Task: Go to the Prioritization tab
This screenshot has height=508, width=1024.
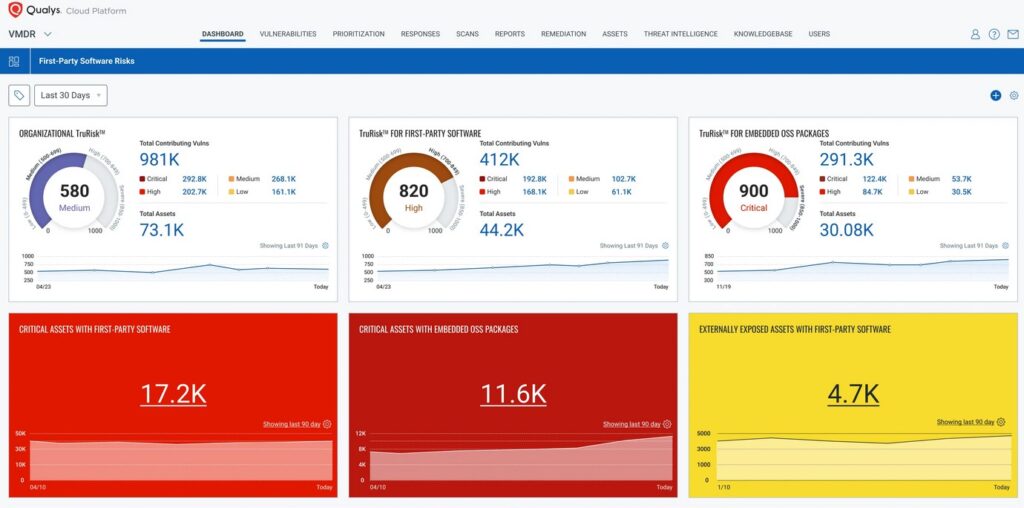Action: point(359,34)
